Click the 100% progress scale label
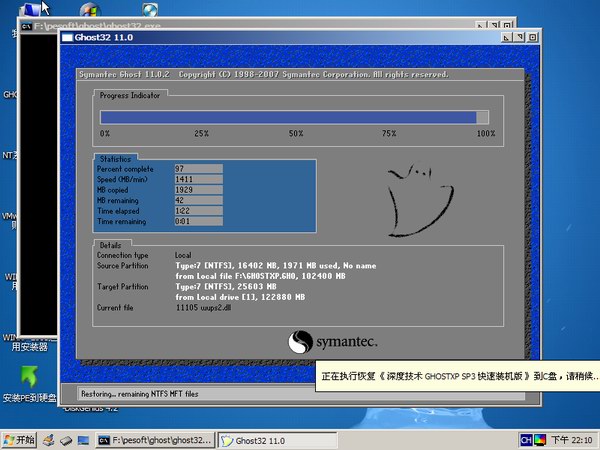The width and height of the screenshot is (600, 450). [486, 134]
